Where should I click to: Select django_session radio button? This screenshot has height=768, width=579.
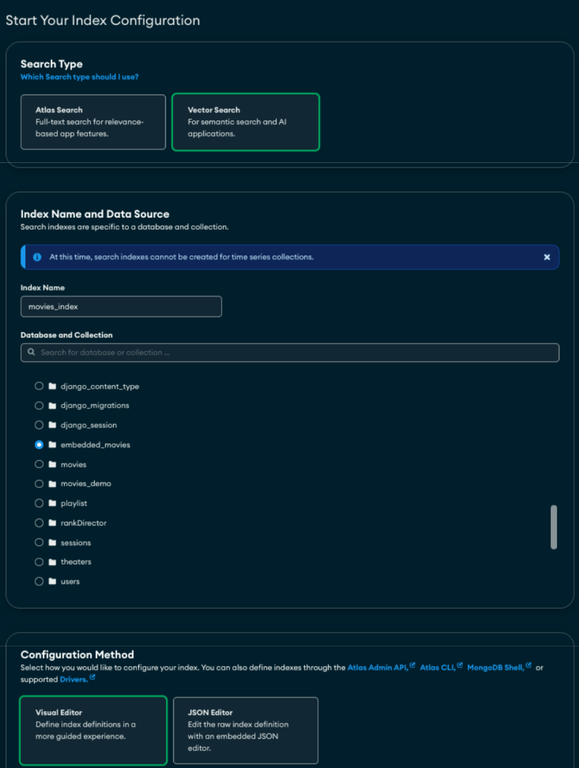click(39, 425)
